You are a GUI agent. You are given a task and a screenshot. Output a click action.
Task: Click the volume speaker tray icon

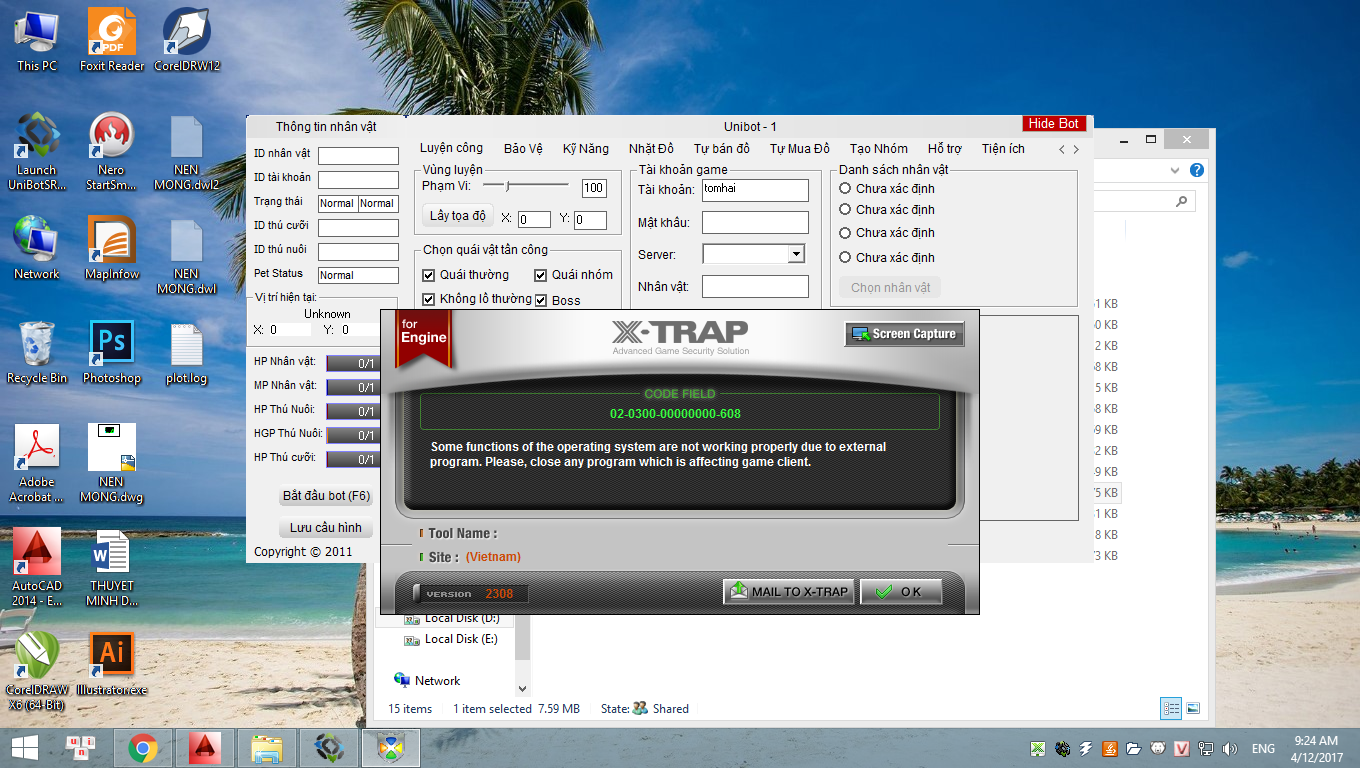tap(1230, 748)
